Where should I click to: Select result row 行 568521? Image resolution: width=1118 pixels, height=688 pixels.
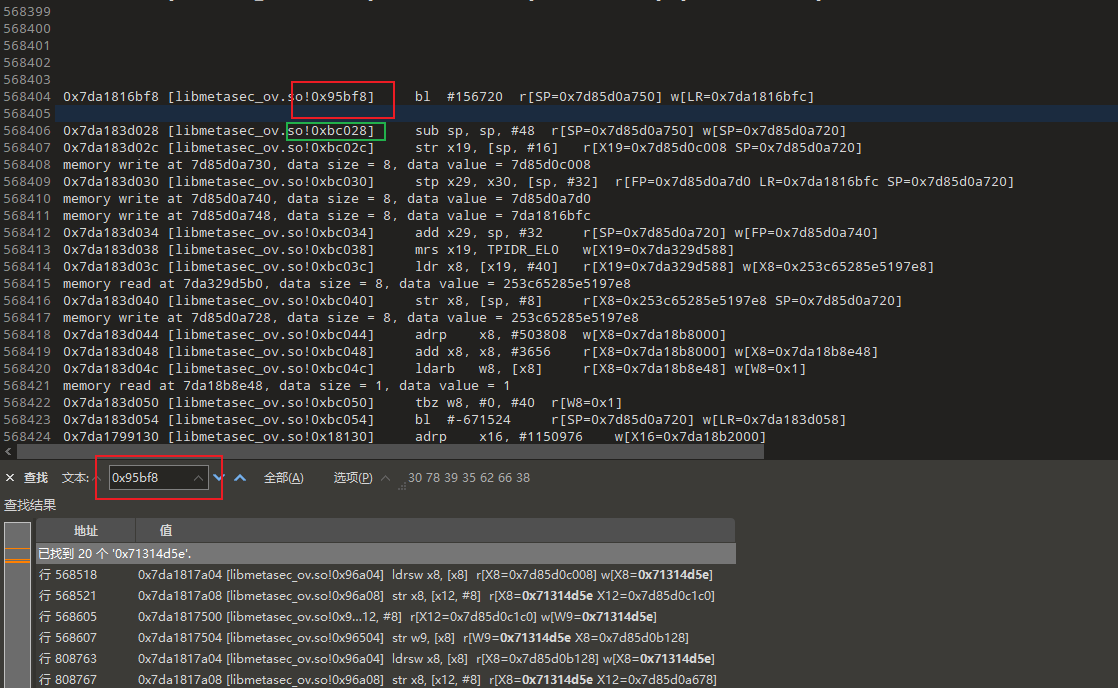pyautogui.click(x=386, y=595)
